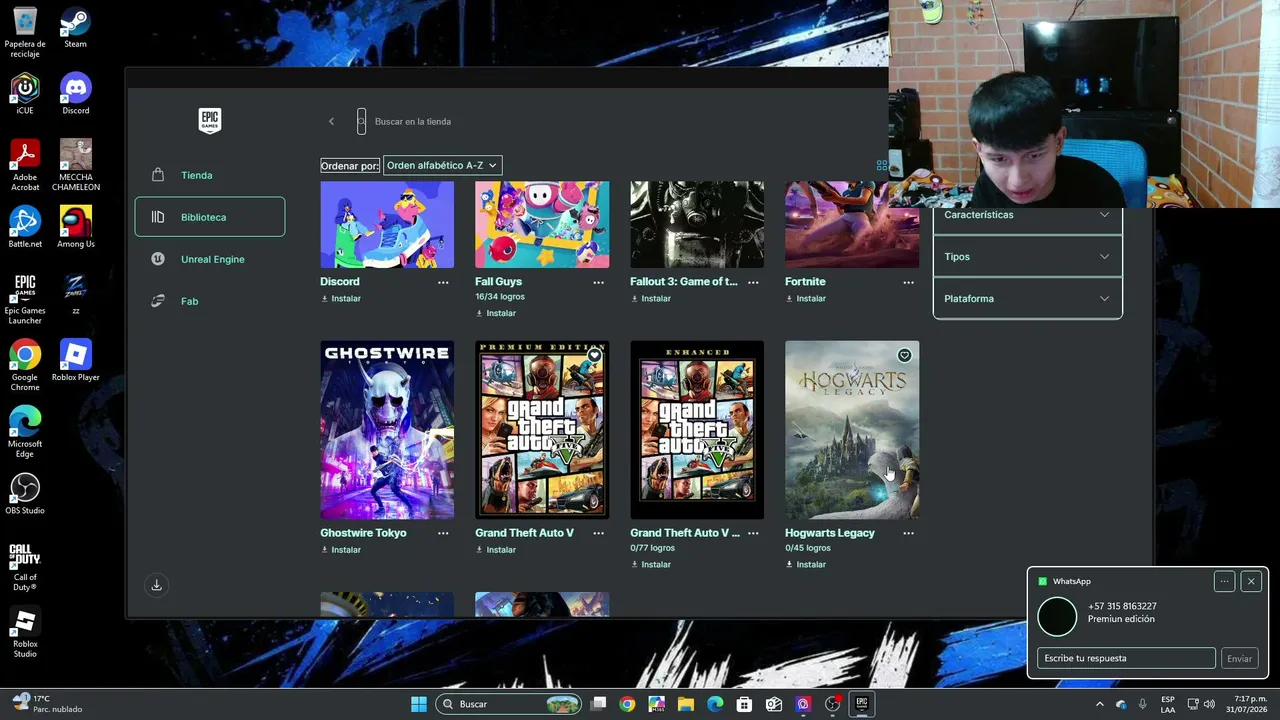Viewport: 1280px width, 720px height.
Task: Click the WhatsApp reply text field
Action: (x=1126, y=658)
